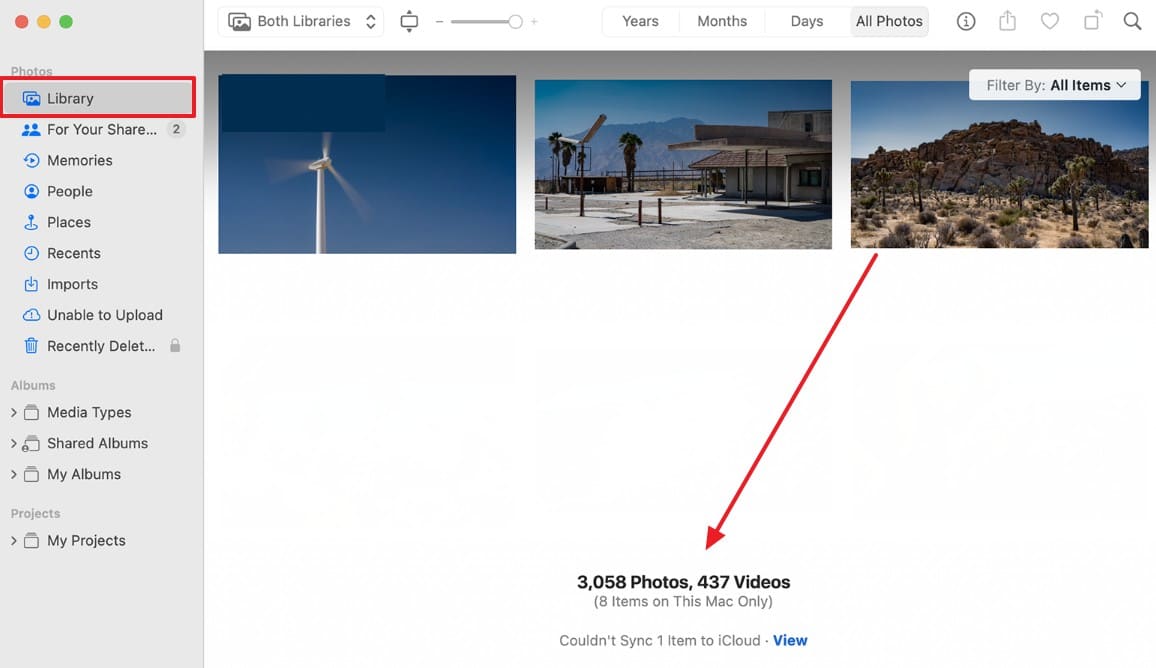Image resolution: width=1156 pixels, height=668 pixels.
Task: Expand the My Projects folder
Action: pos(13,540)
